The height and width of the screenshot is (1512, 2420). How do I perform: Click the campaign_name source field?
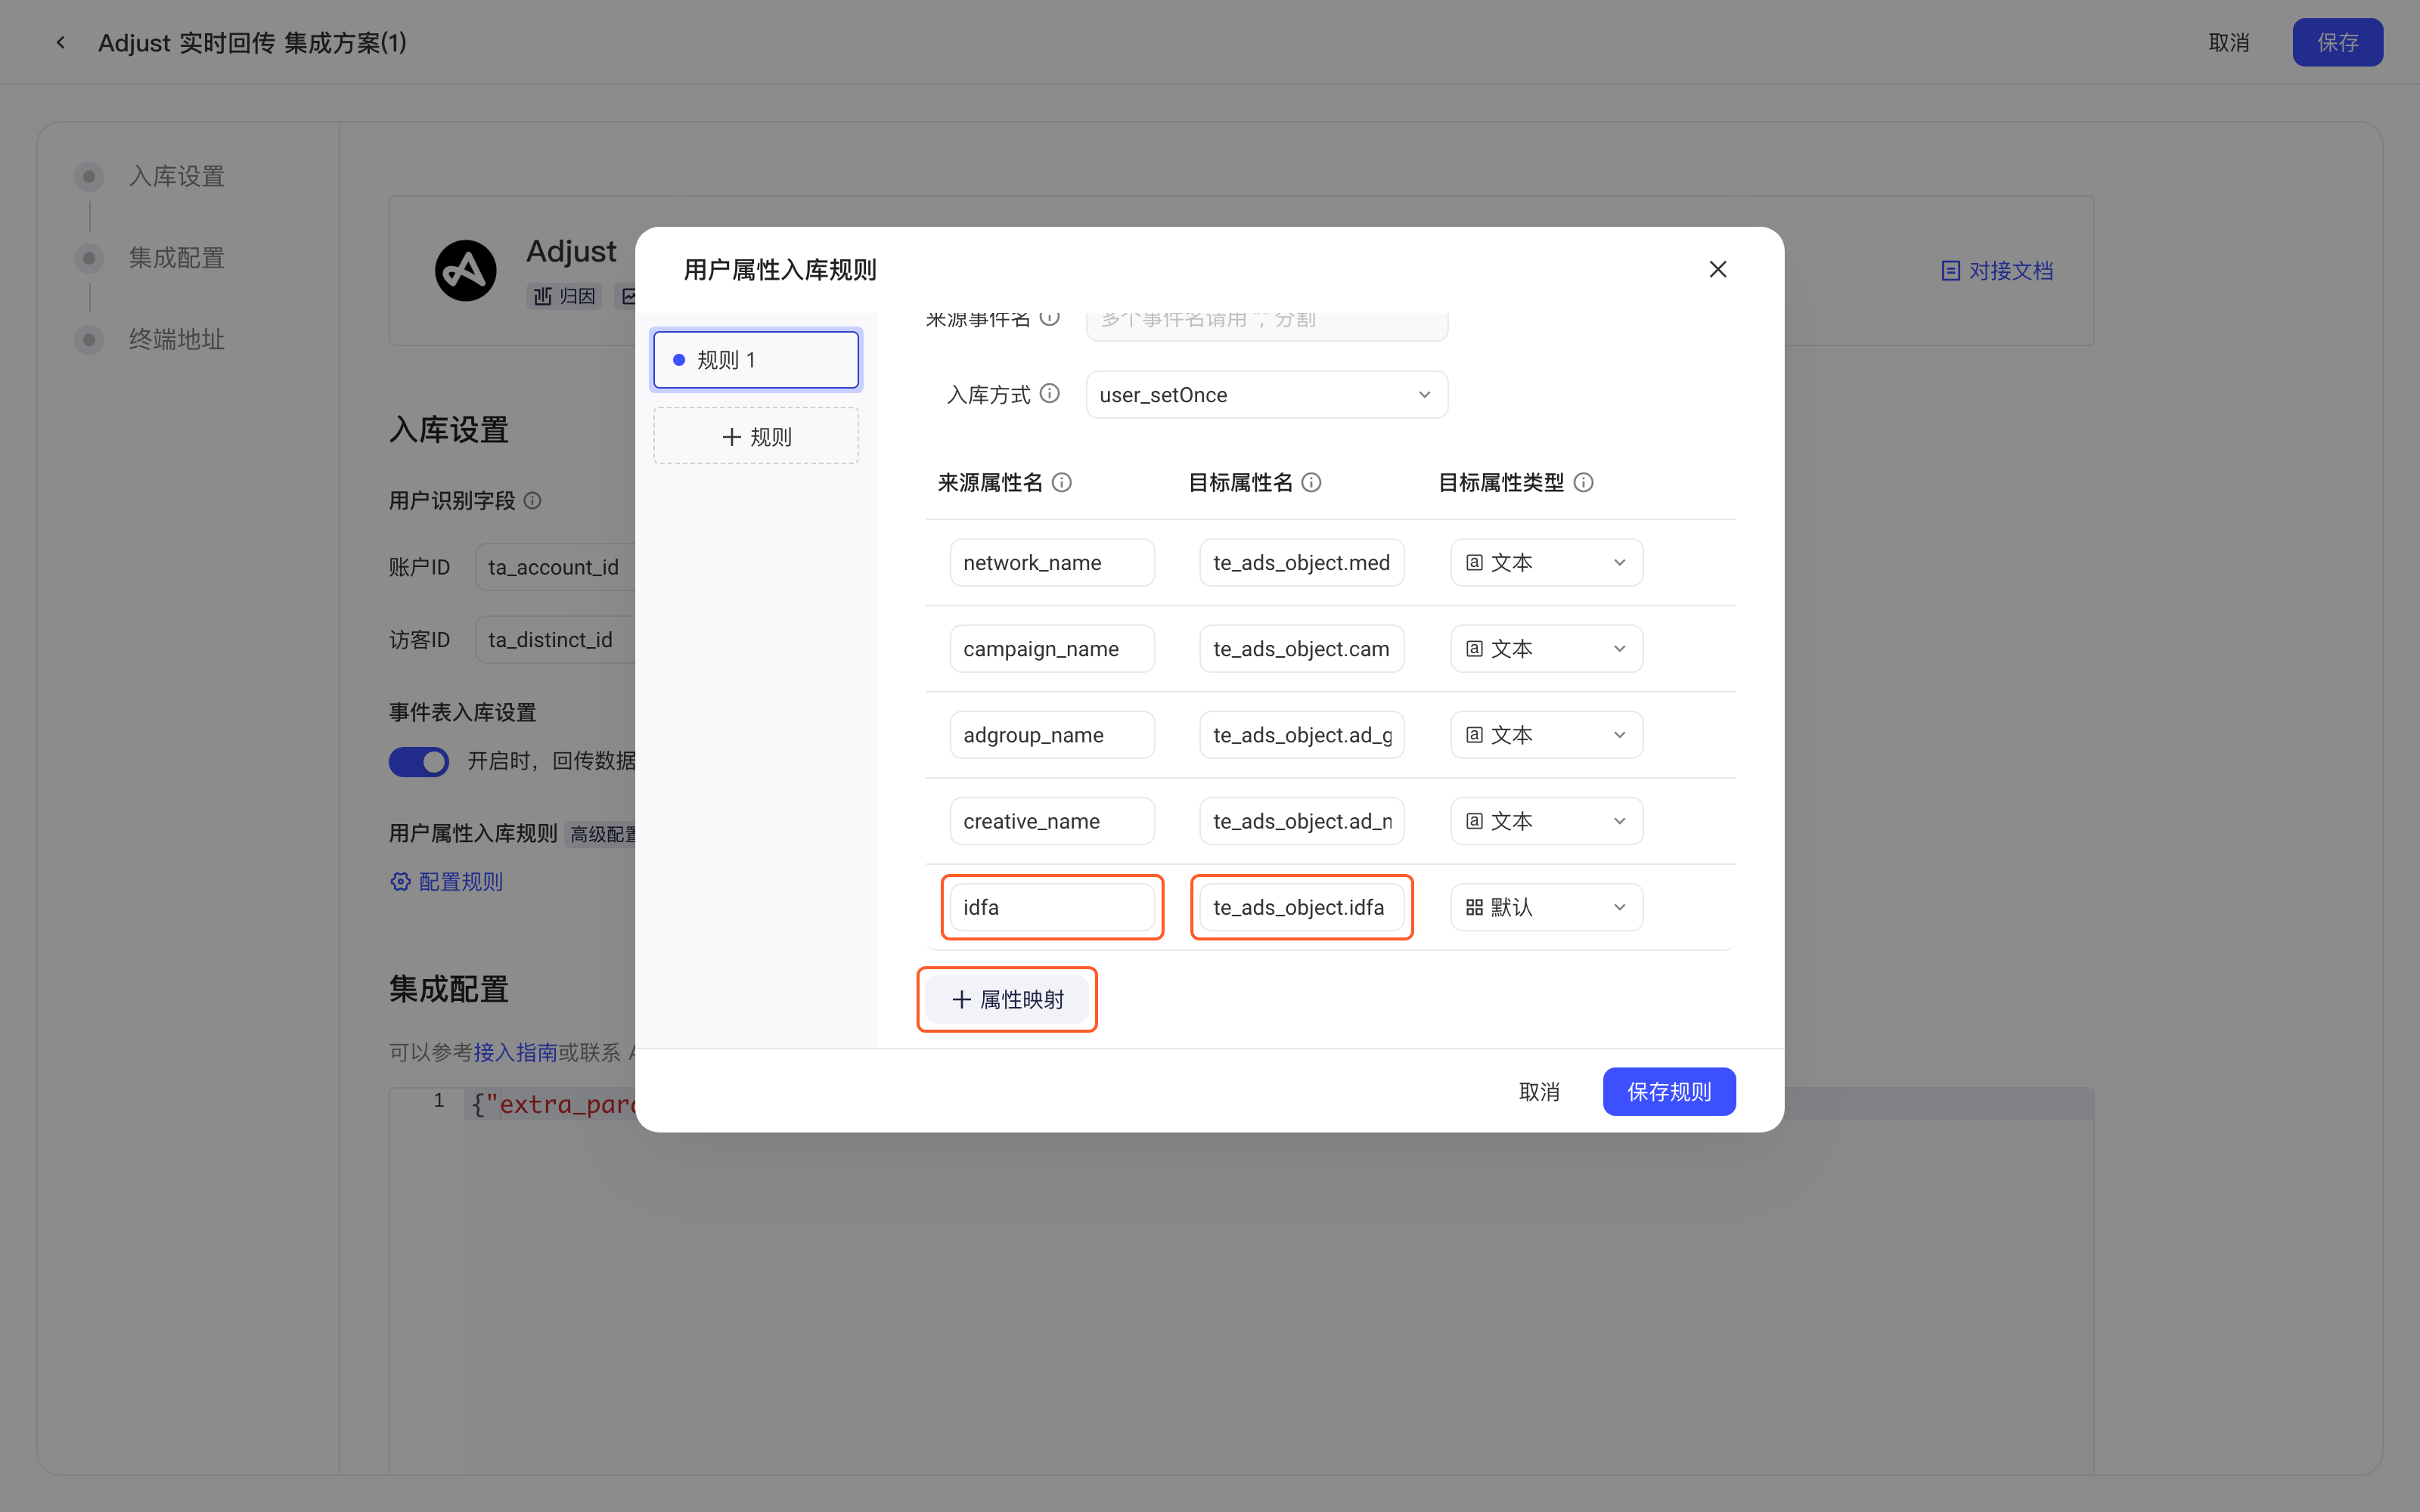1052,648
